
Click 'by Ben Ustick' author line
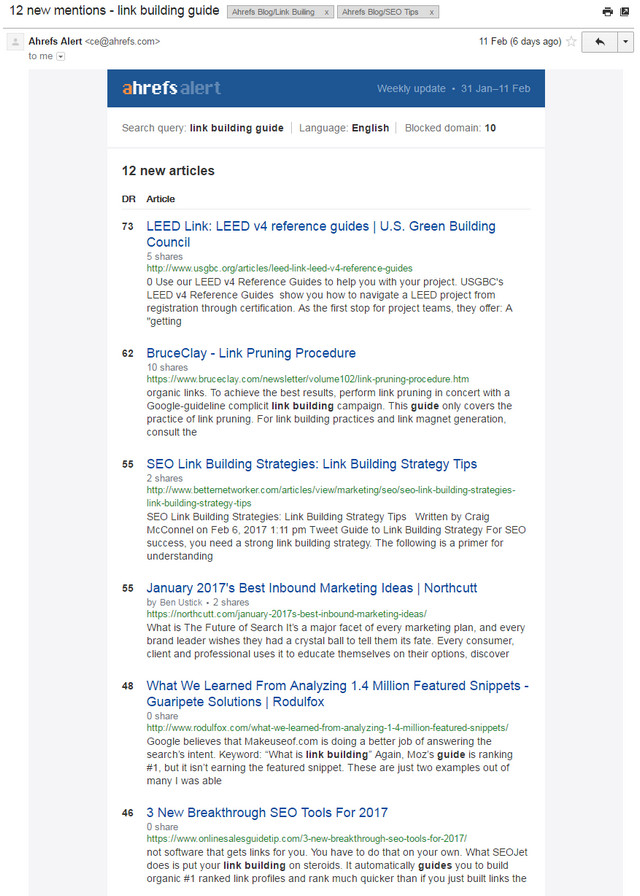[174, 602]
